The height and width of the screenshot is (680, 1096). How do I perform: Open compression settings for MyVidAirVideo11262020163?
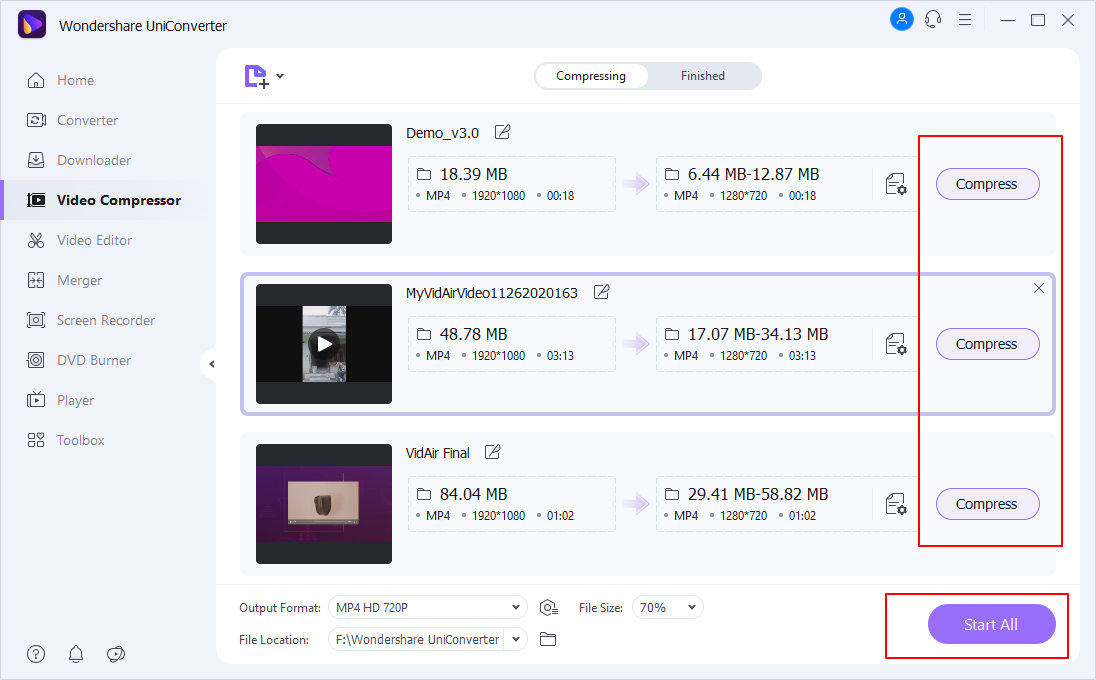click(x=896, y=345)
